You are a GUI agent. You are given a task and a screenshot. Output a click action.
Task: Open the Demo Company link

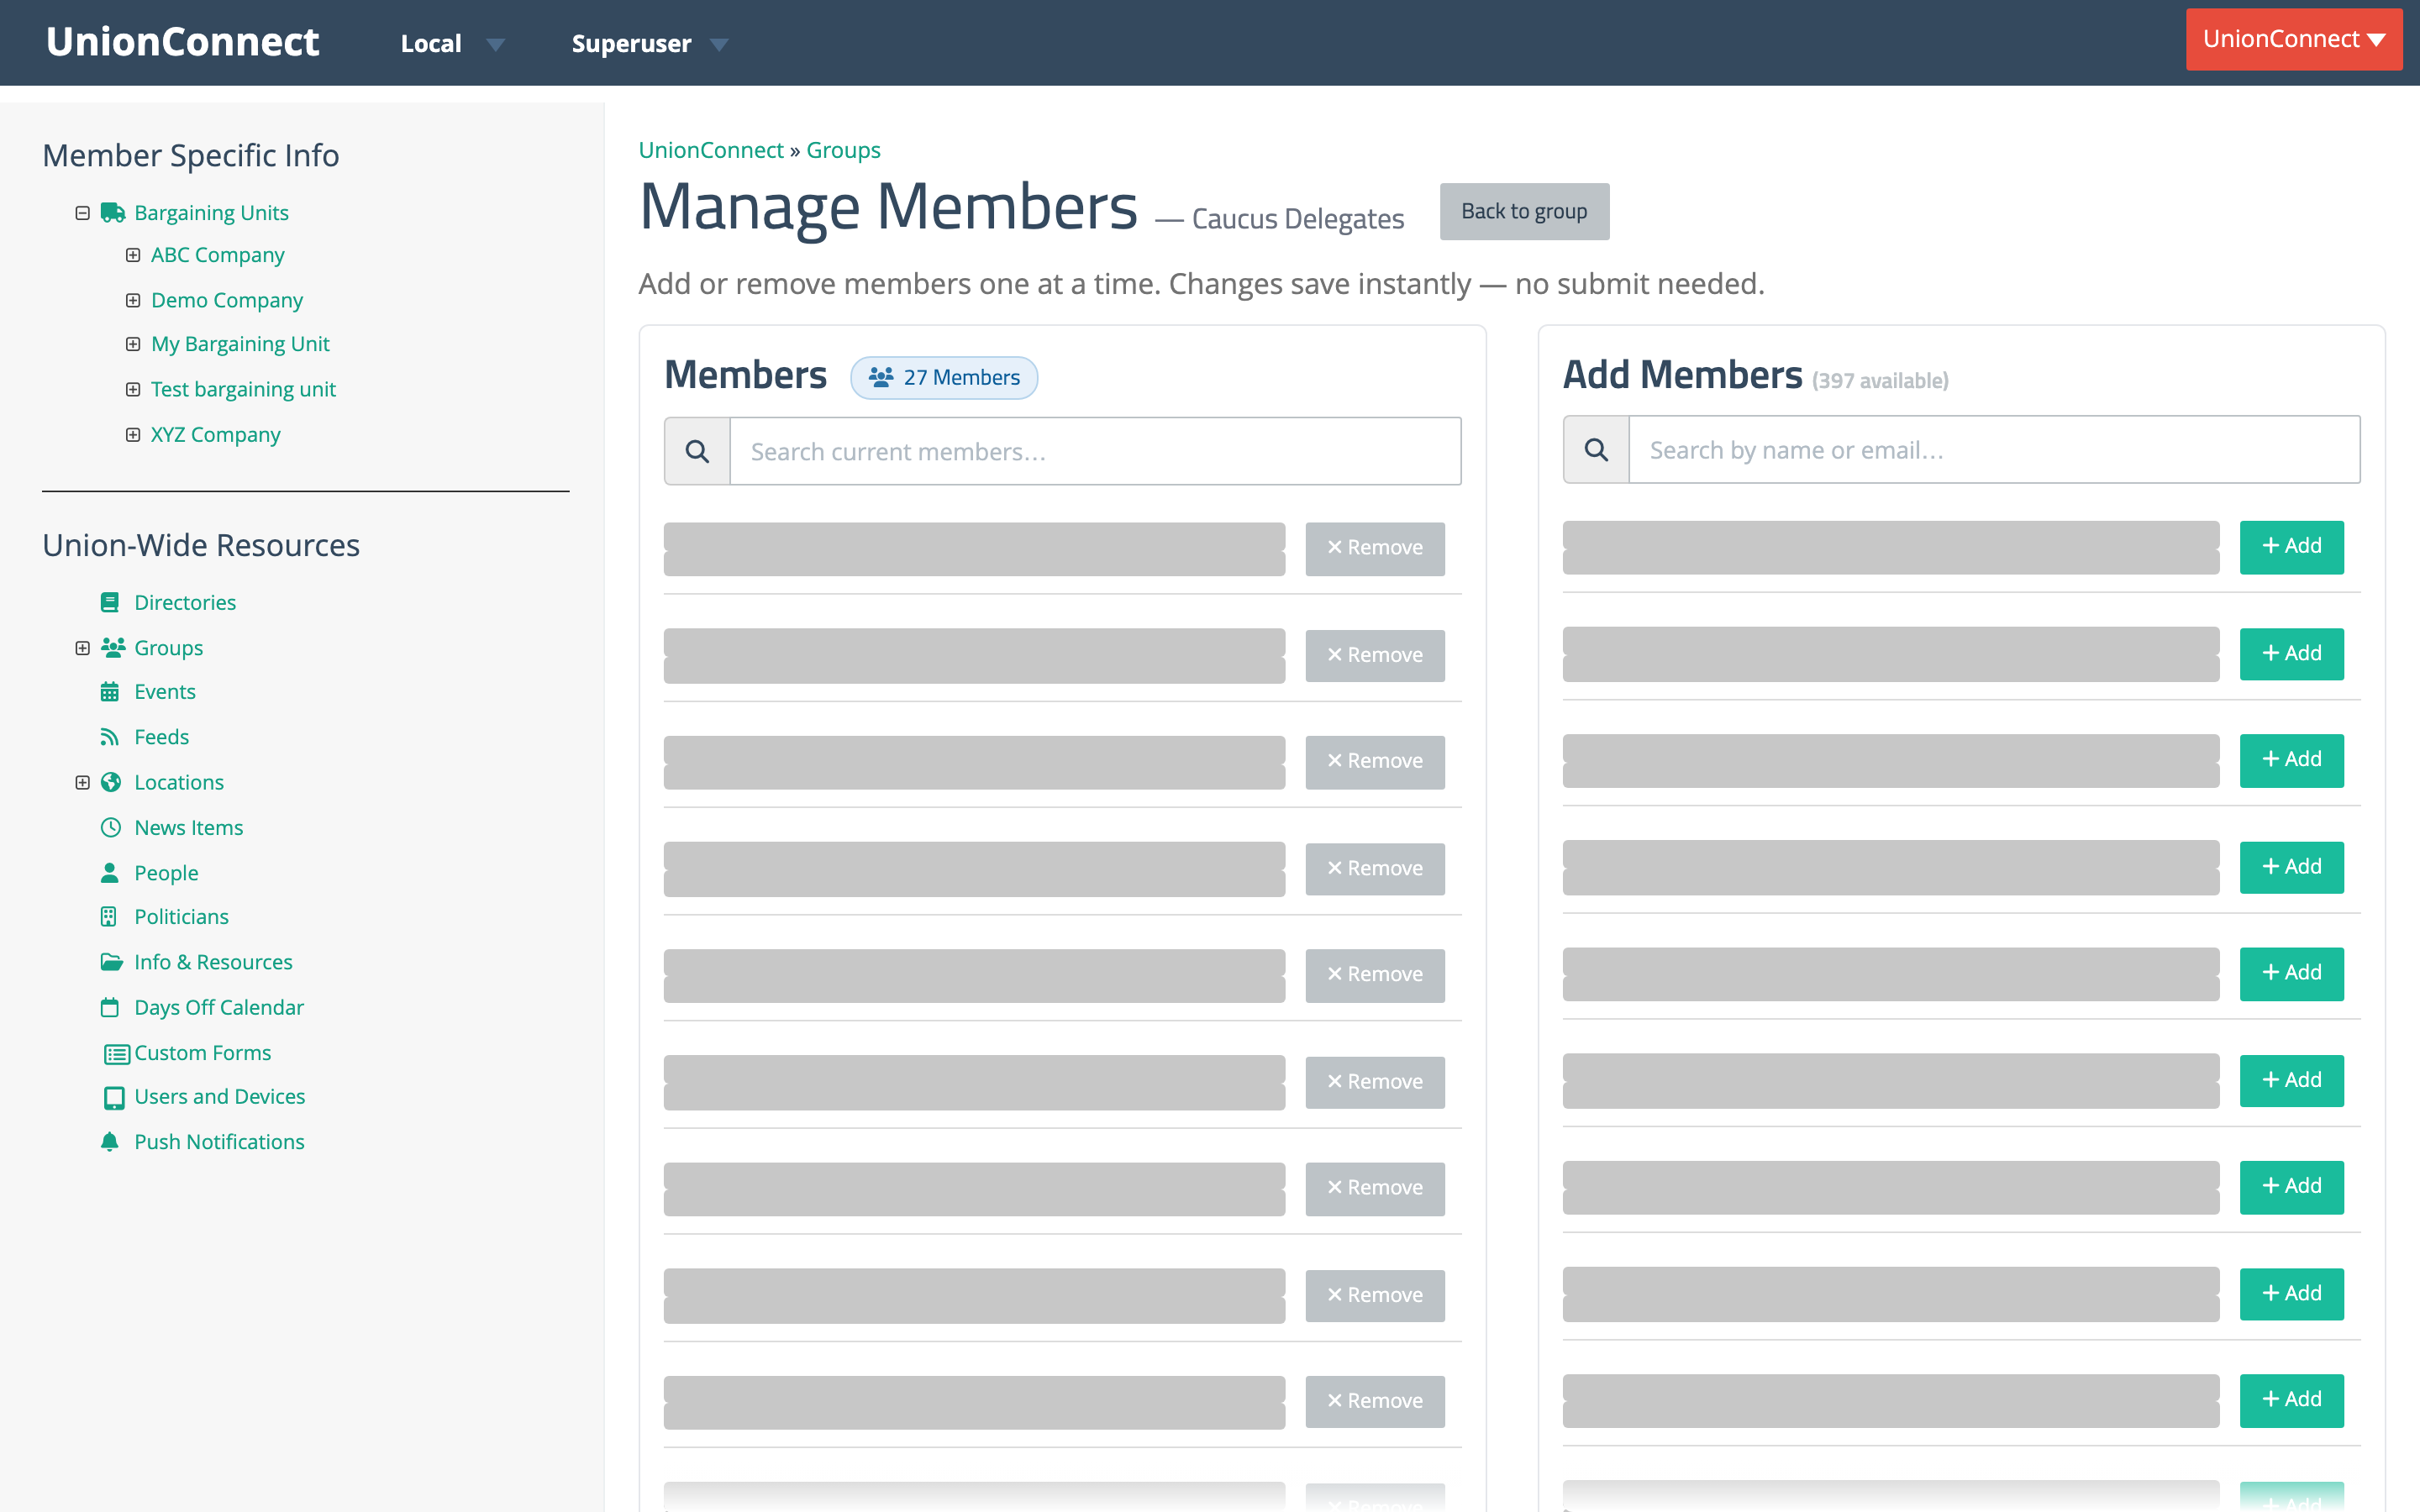click(227, 300)
